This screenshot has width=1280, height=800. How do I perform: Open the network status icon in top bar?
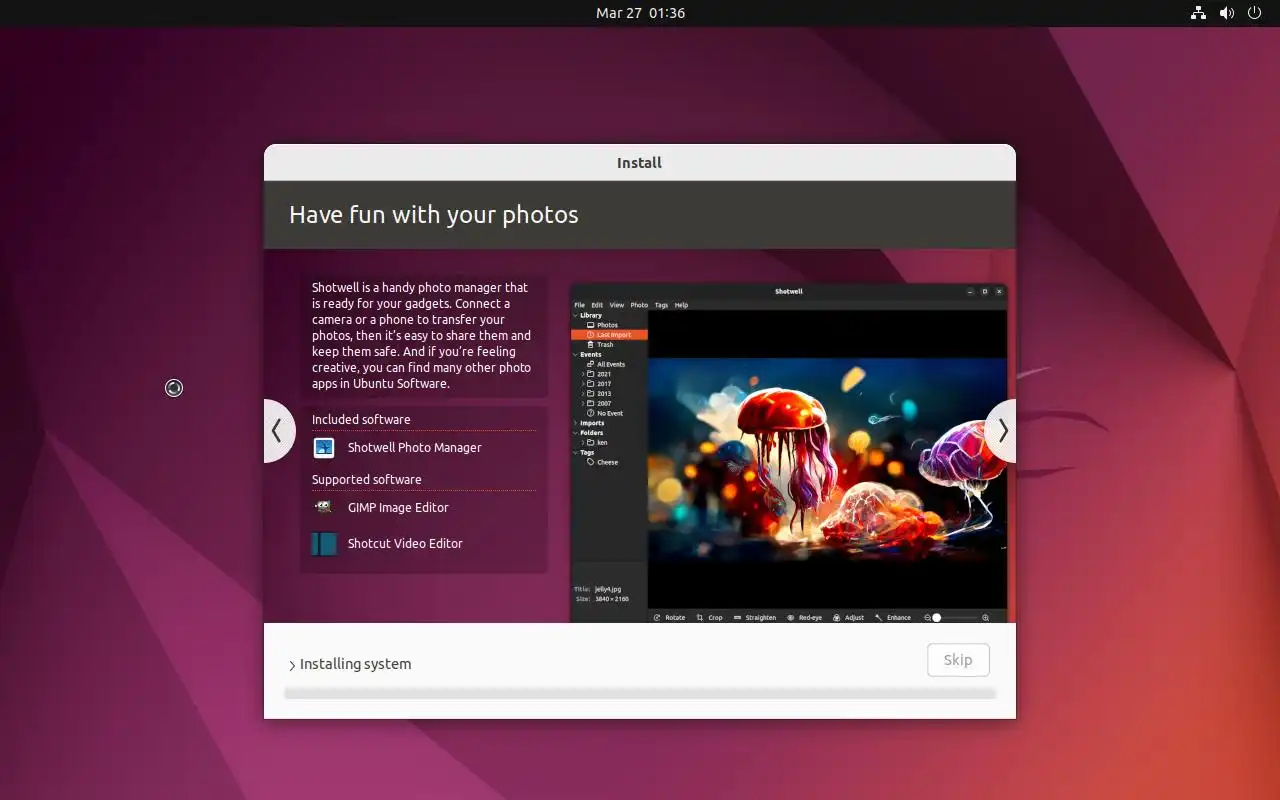point(1198,13)
